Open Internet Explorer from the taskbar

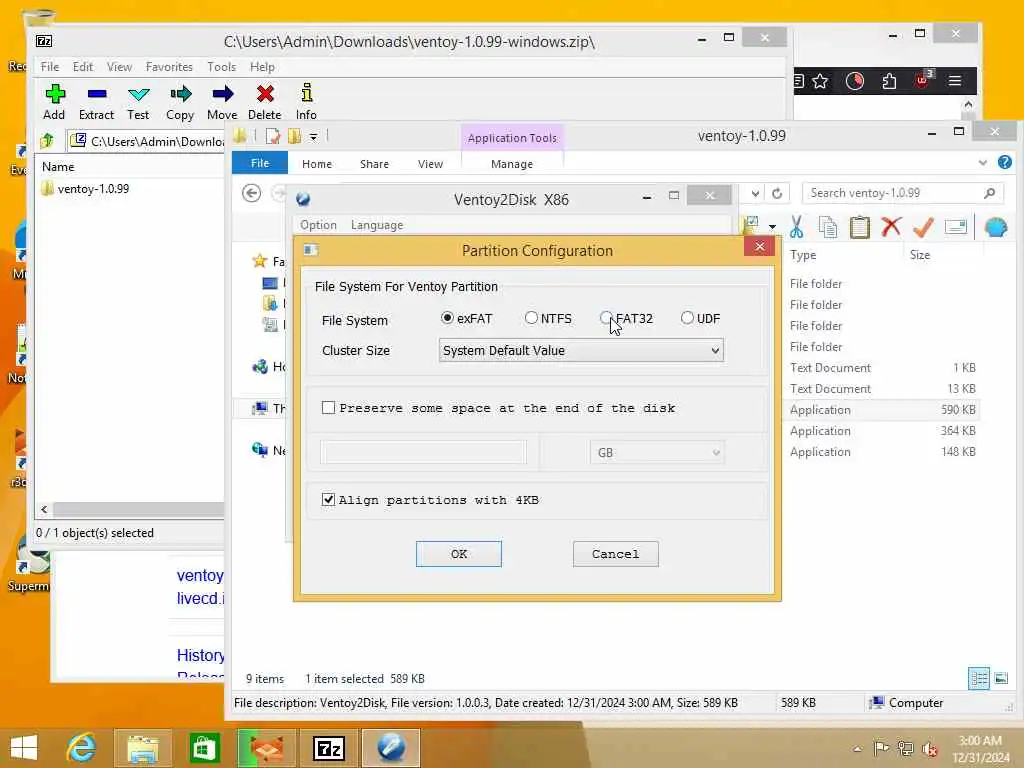click(81, 748)
